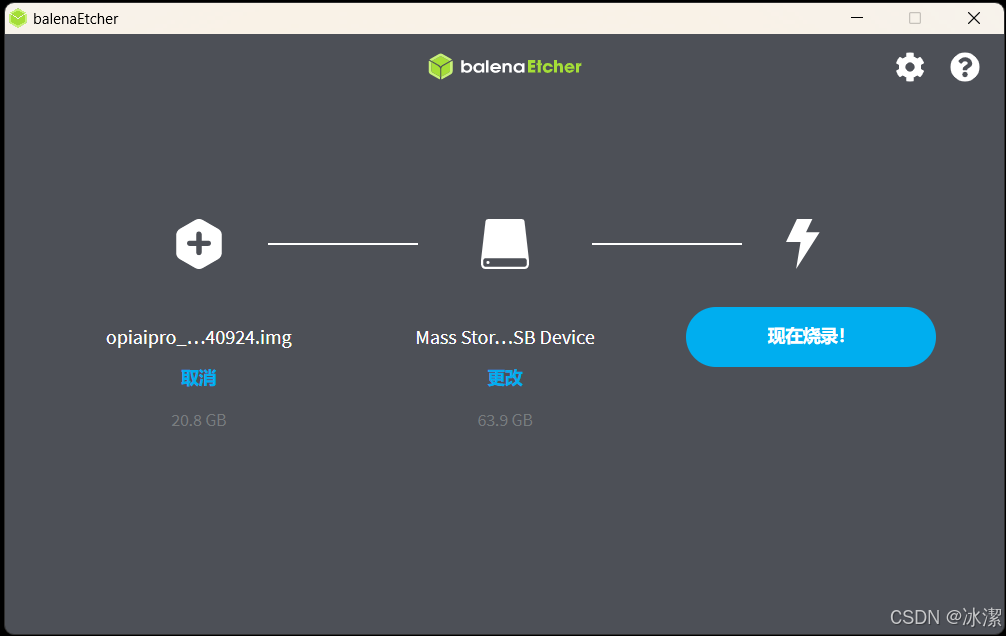The width and height of the screenshot is (1006, 636).
Task: Click the 63.9 GB drive size text
Action: coord(505,420)
